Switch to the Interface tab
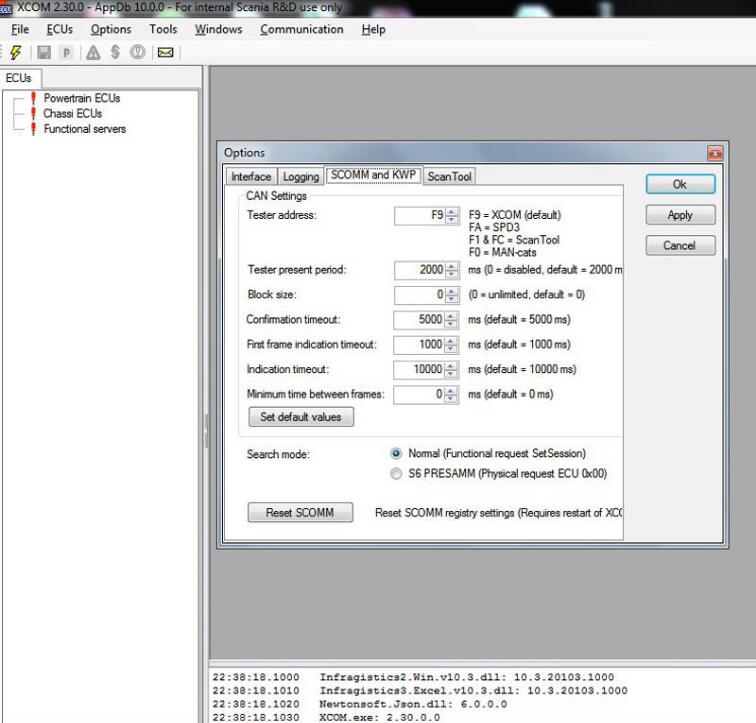Image resolution: width=756 pixels, height=723 pixels. click(x=251, y=177)
